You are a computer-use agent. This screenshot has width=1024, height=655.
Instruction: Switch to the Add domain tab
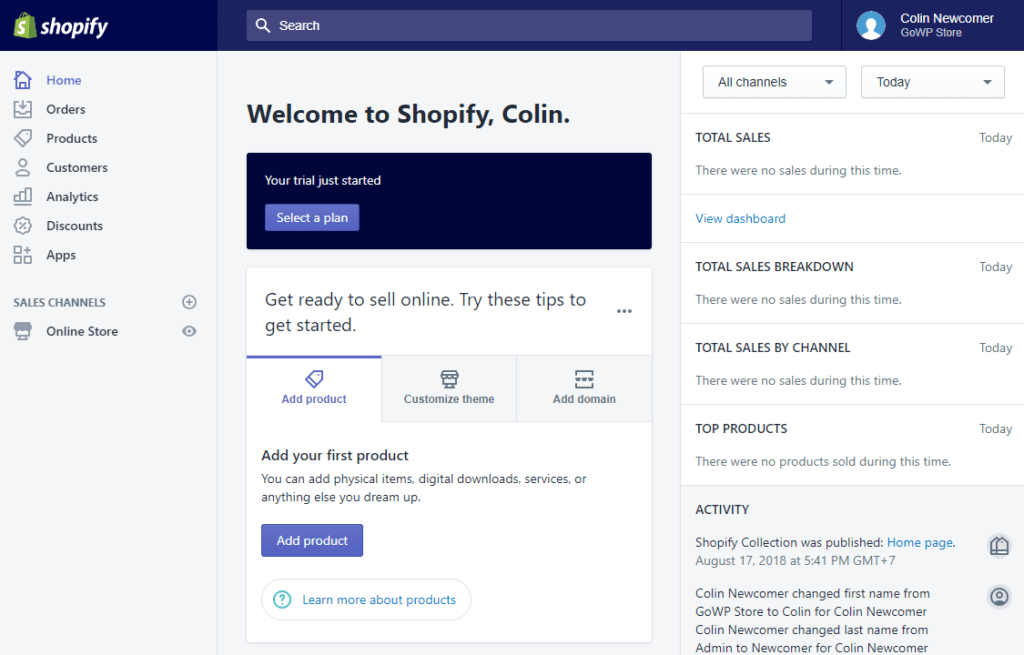point(584,389)
